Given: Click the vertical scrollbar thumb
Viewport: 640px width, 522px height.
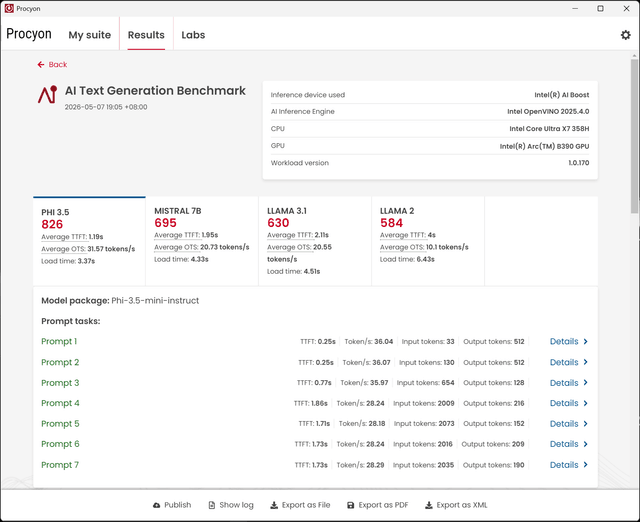Looking at the screenshot, I should coord(634,136).
